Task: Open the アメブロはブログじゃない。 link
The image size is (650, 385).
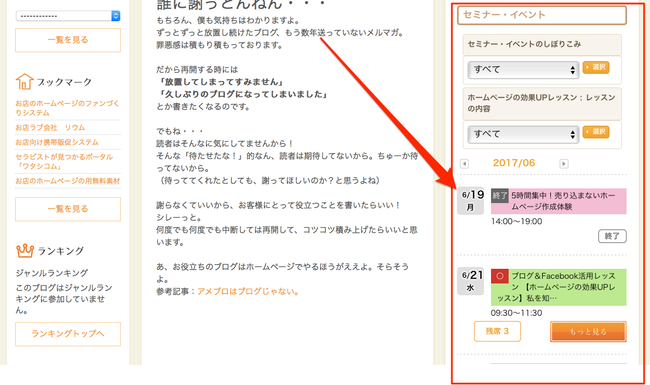Action: 248,291
